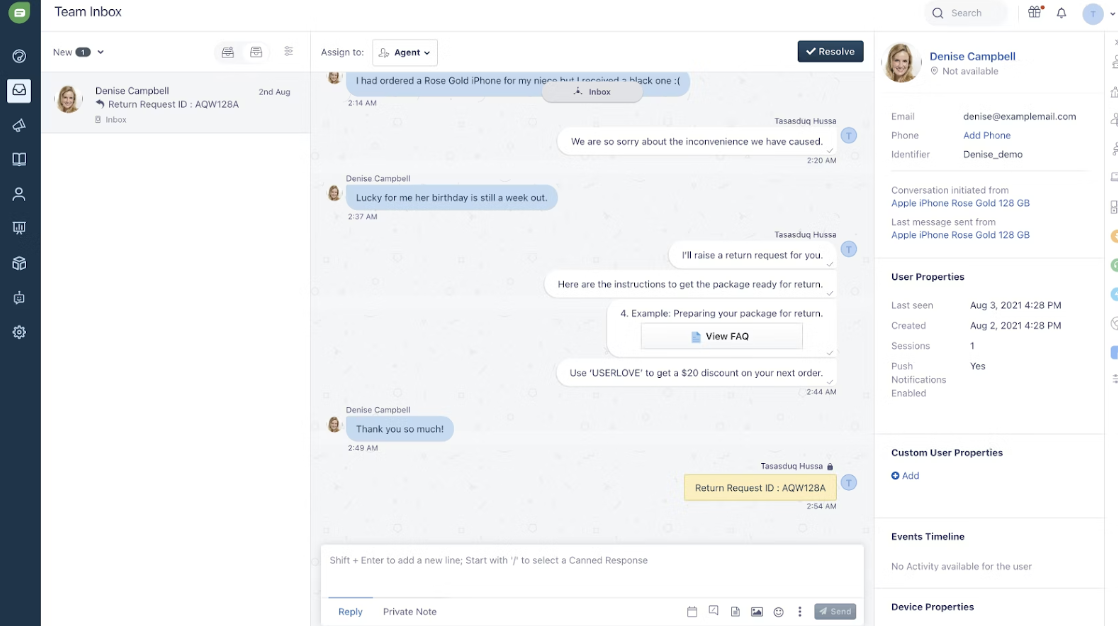The width and height of the screenshot is (1118, 626).
Task: Click the Add Phone link
Action: 986,135
